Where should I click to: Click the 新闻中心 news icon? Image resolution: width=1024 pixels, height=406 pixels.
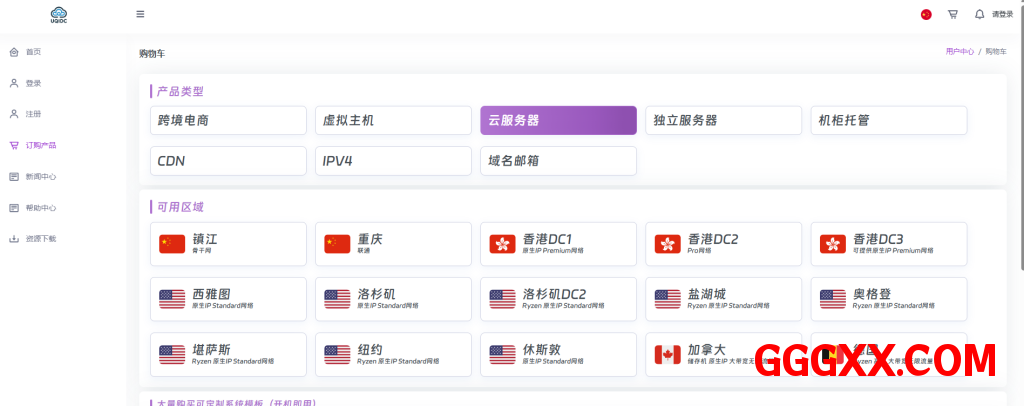click(x=14, y=176)
